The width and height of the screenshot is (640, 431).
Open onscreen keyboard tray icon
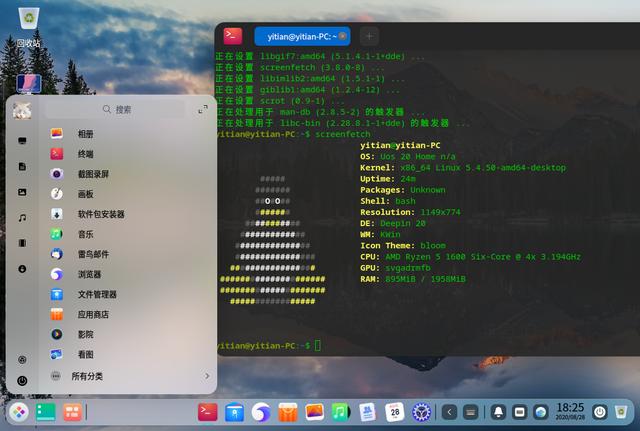click(471, 412)
